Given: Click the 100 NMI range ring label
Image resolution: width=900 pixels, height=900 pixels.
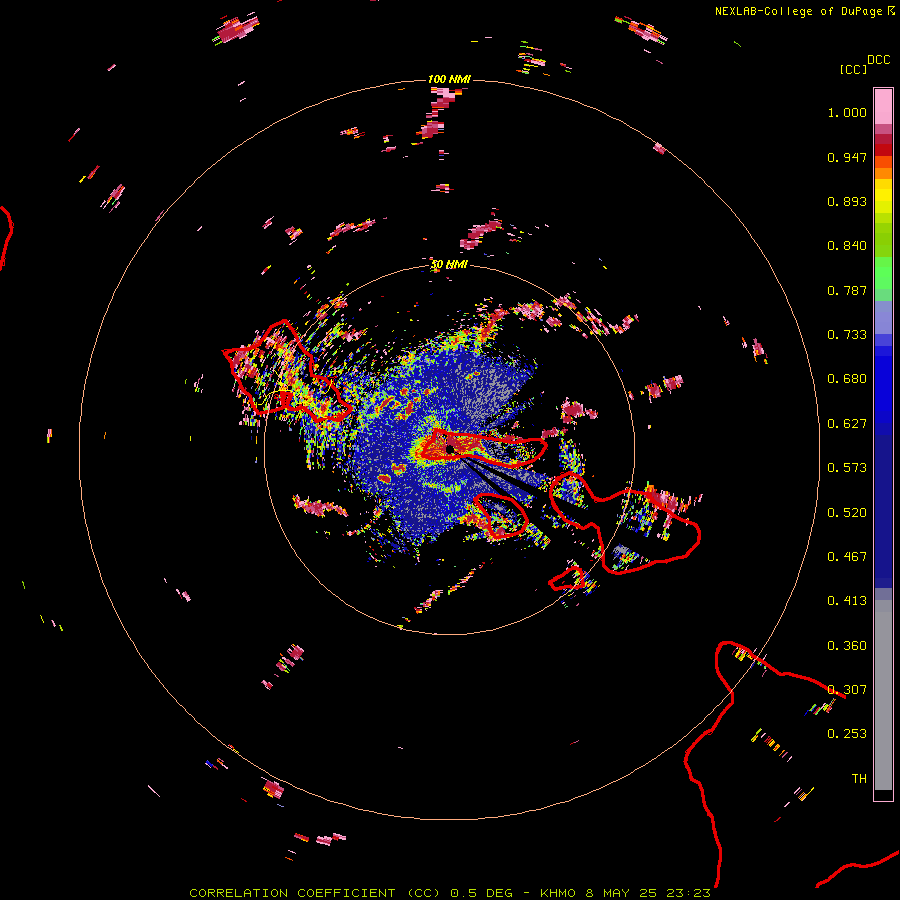Looking at the screenshot, I should (x=449, y=79).
